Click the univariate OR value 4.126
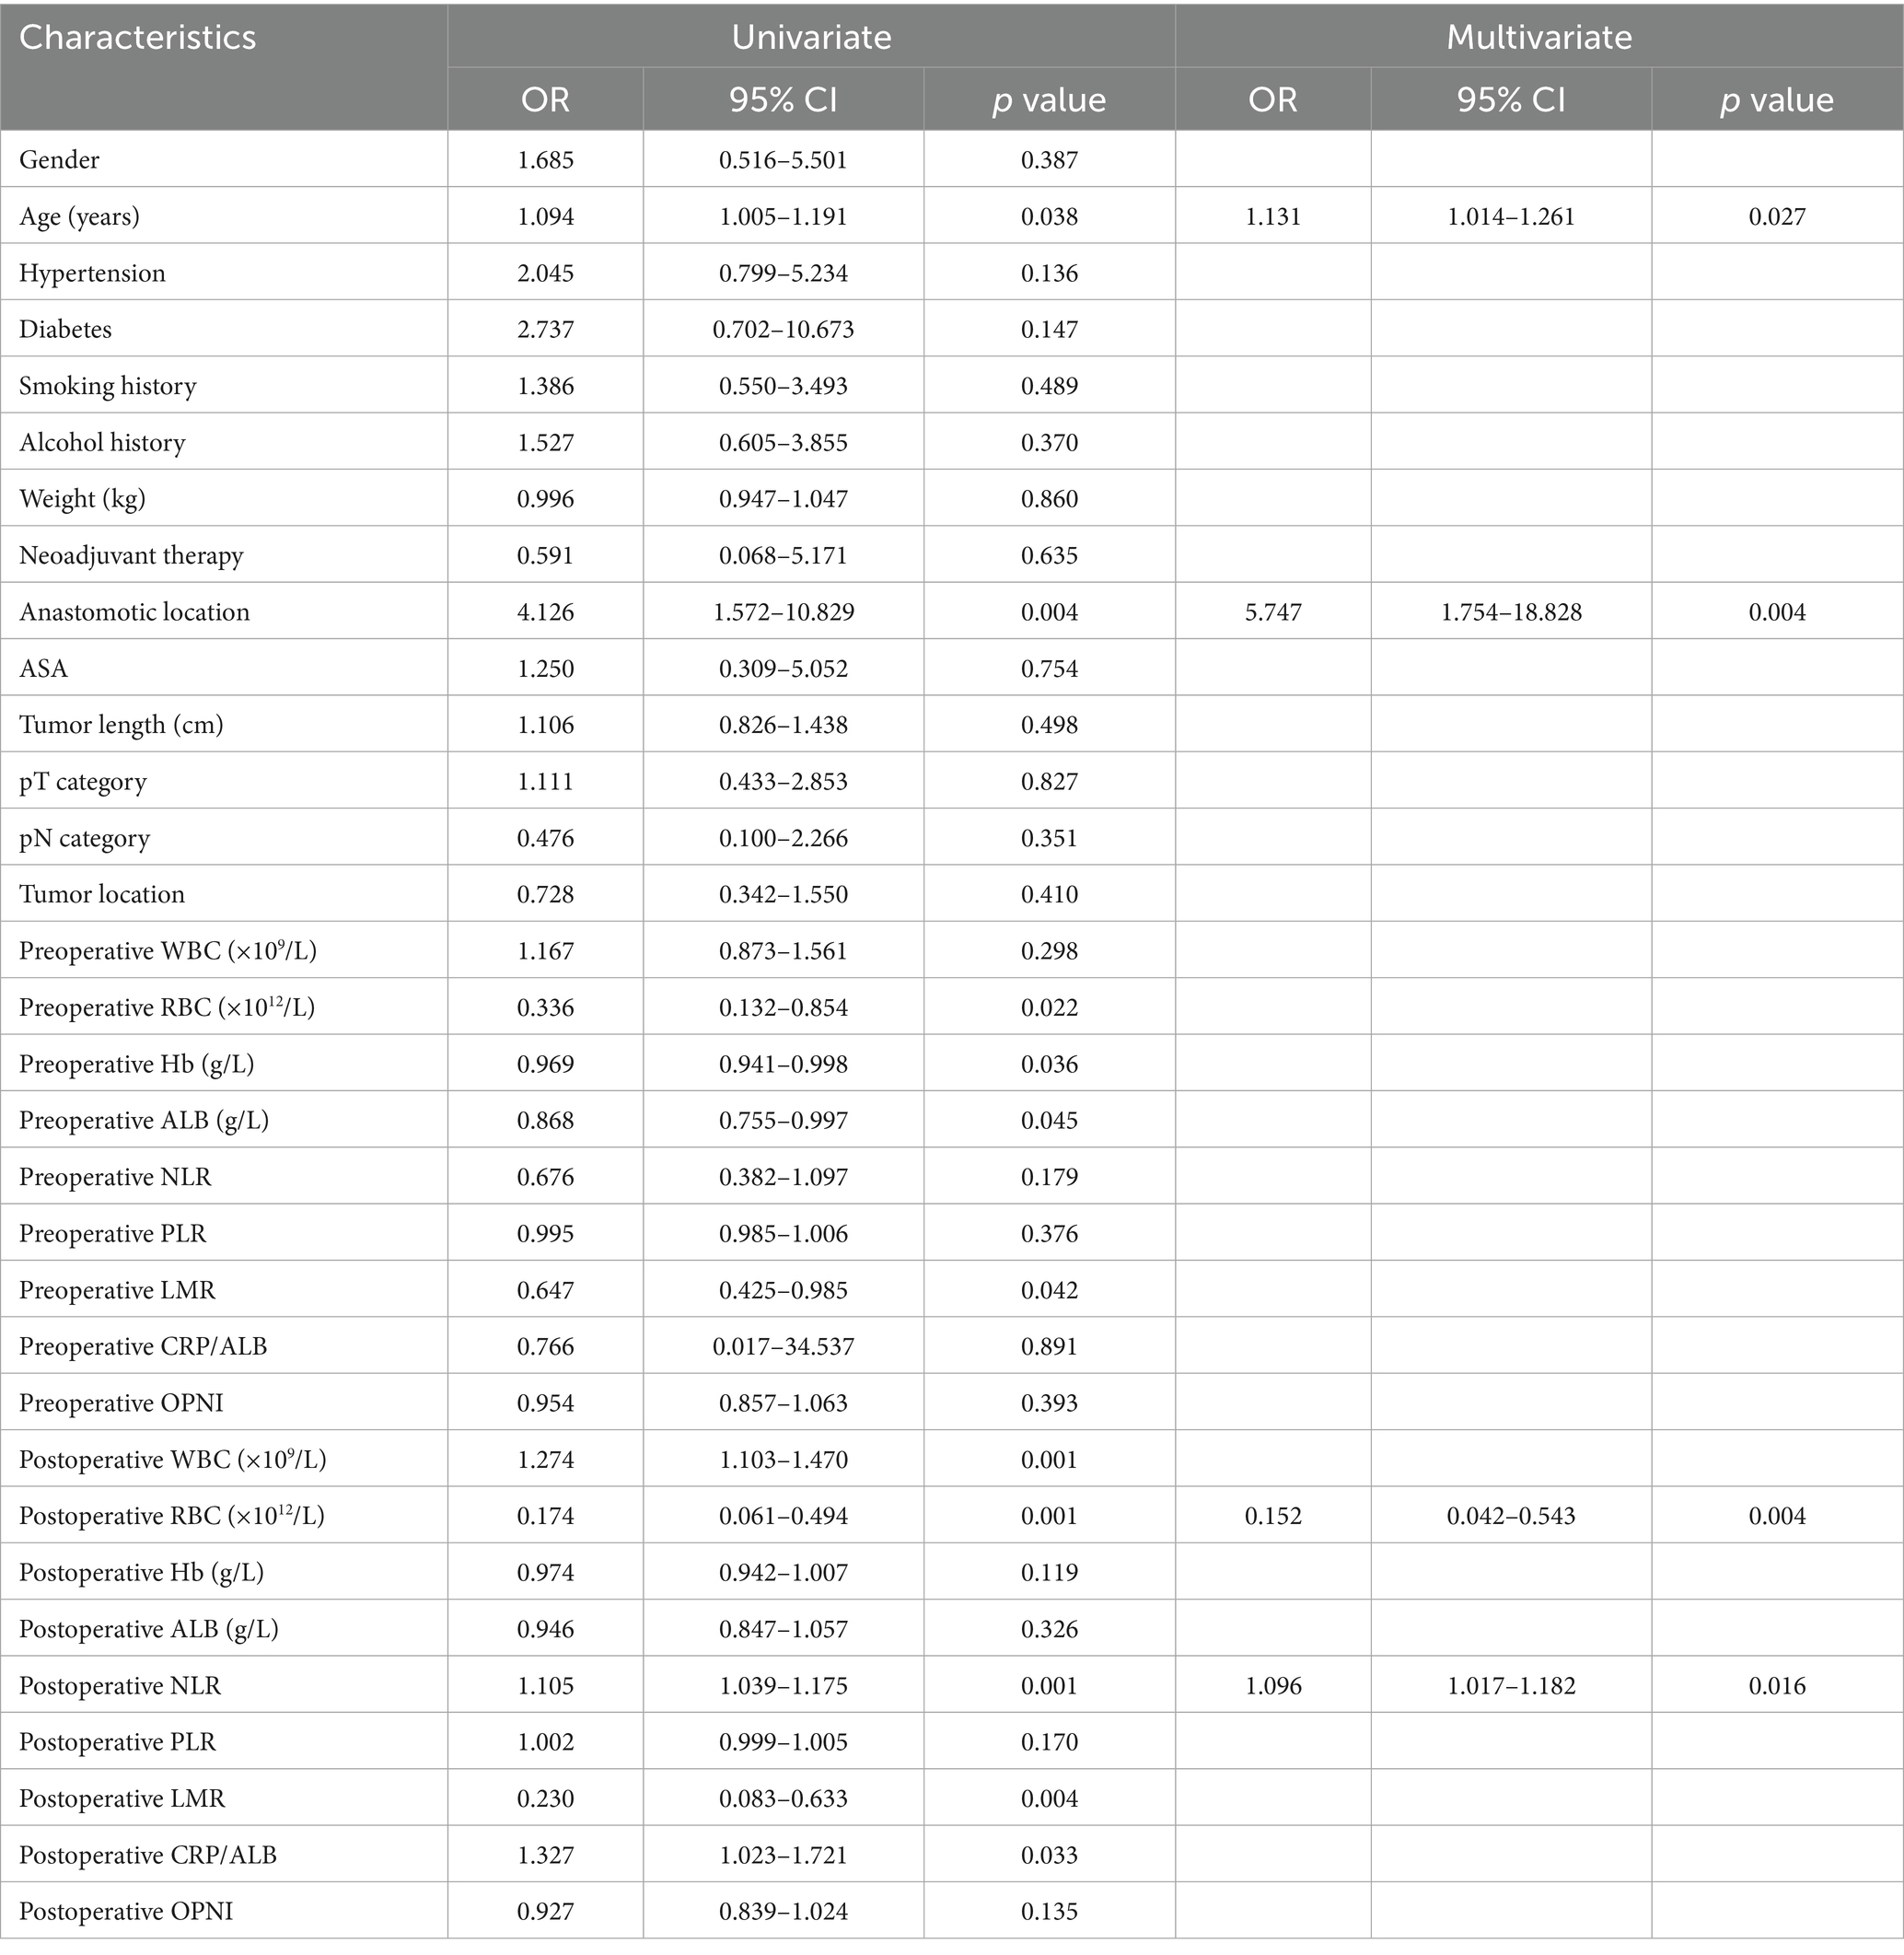This screenshot has height=1955, width=1904. [x=545, y=612]
